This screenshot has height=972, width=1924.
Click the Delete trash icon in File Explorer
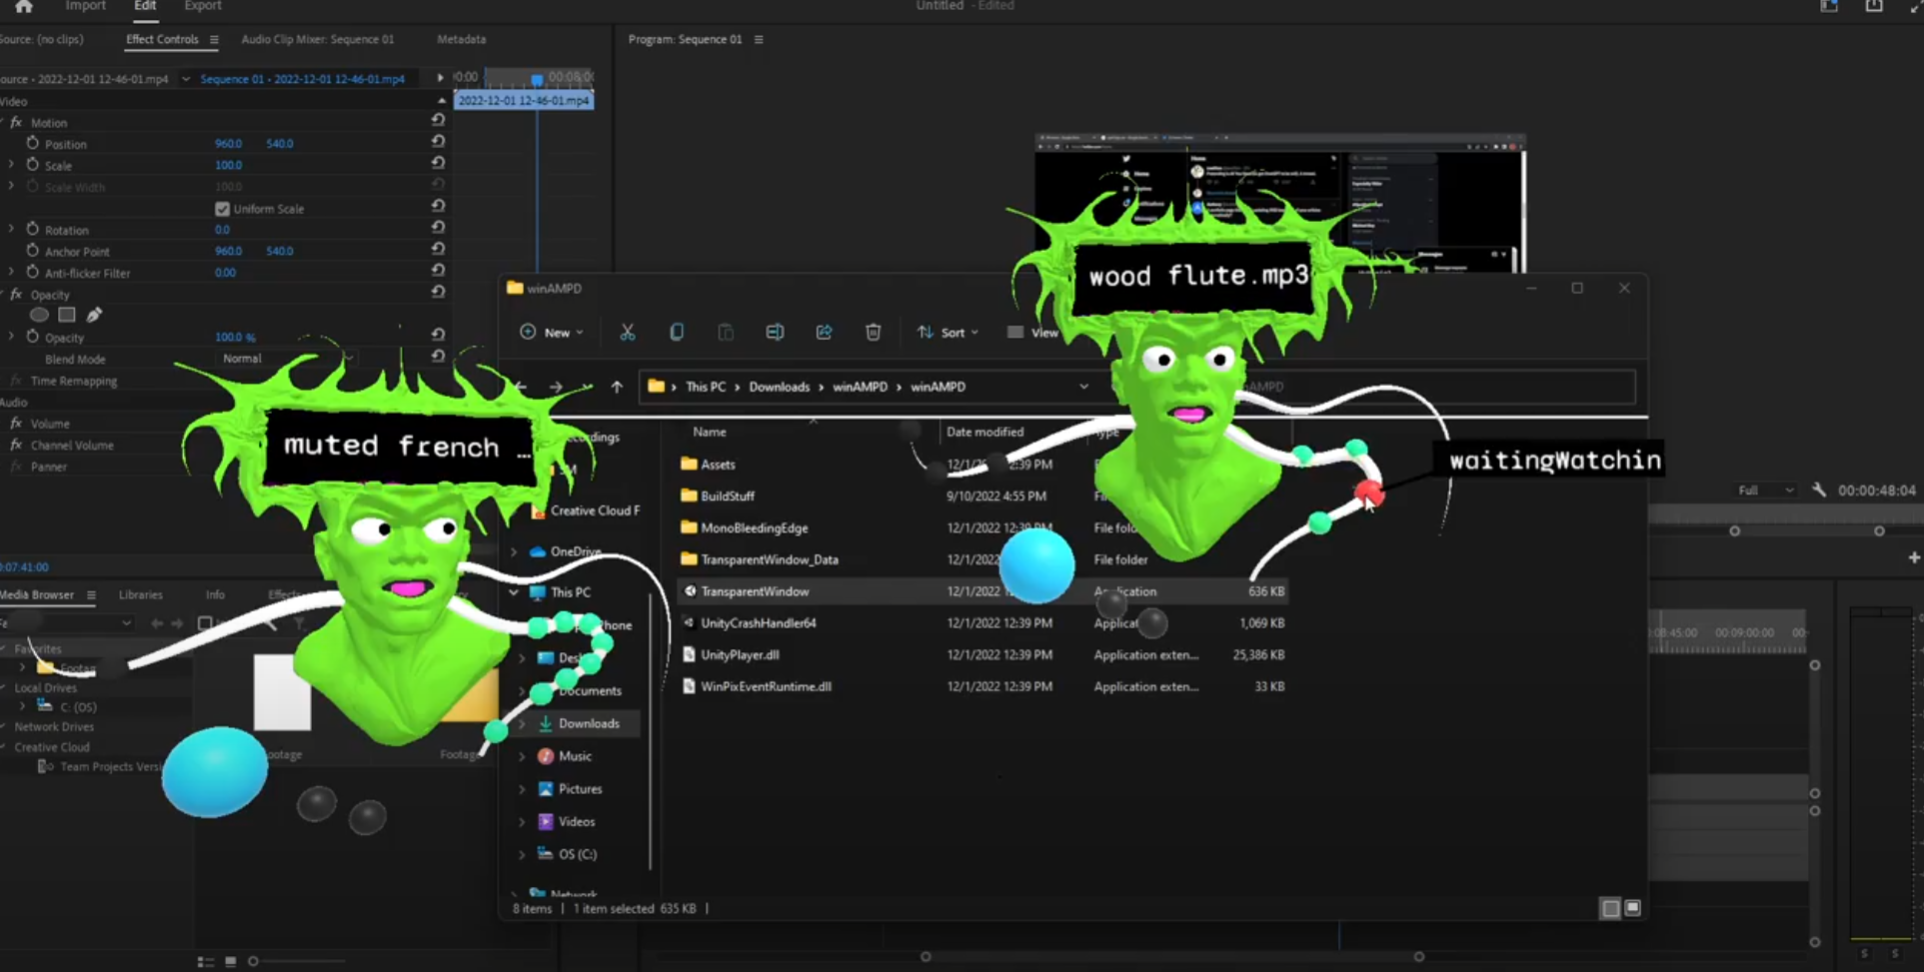coord(873,332)
